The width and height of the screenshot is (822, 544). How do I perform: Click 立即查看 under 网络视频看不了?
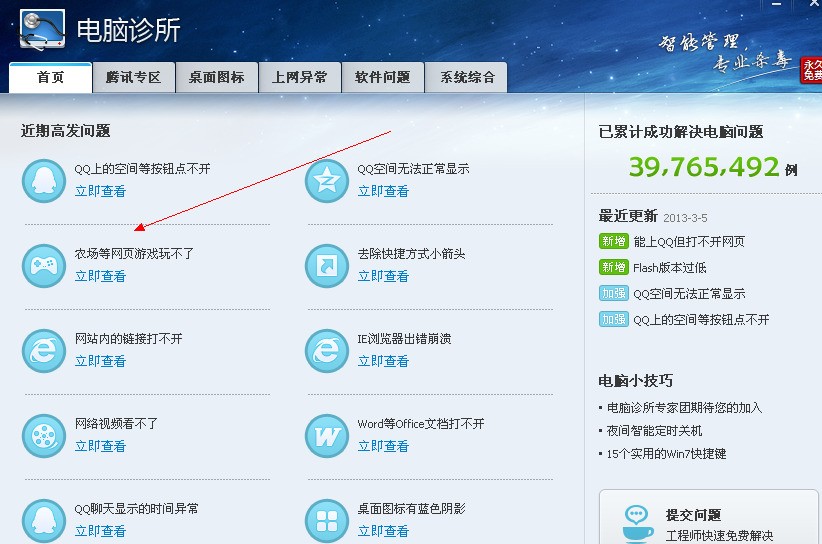tap(100, 446)
